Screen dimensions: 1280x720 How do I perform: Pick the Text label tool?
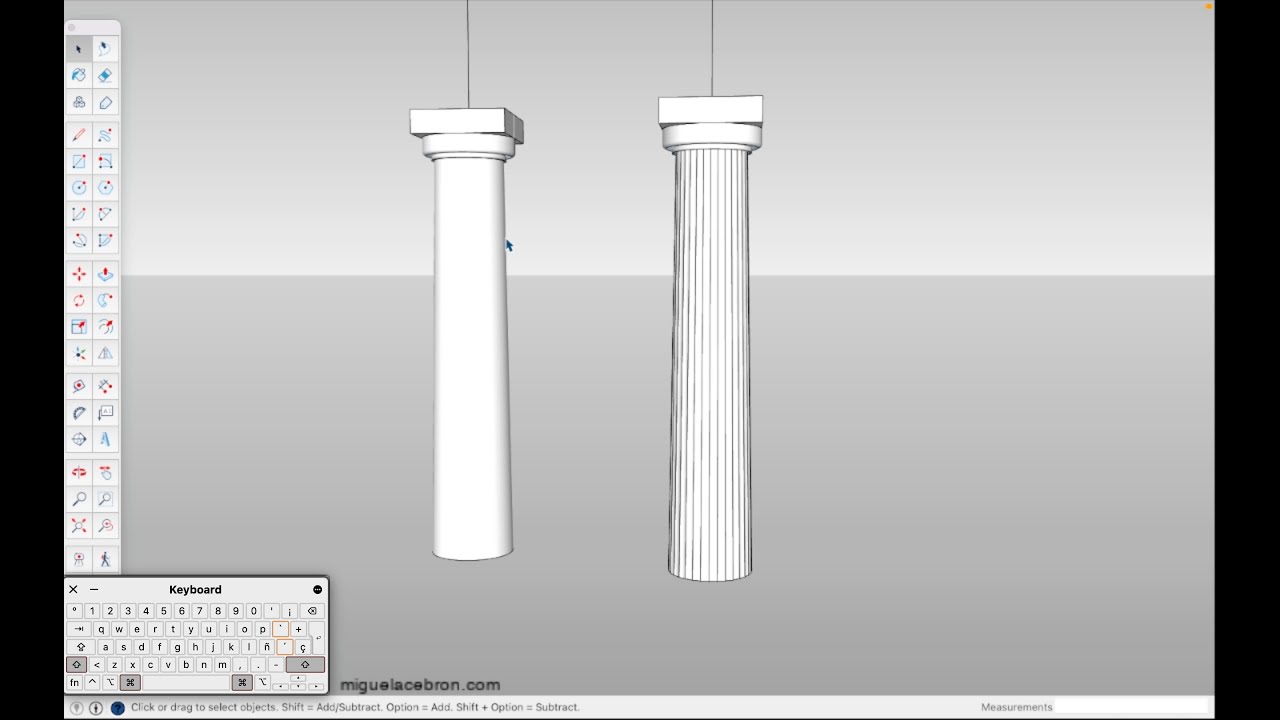(x=105, y=412)
